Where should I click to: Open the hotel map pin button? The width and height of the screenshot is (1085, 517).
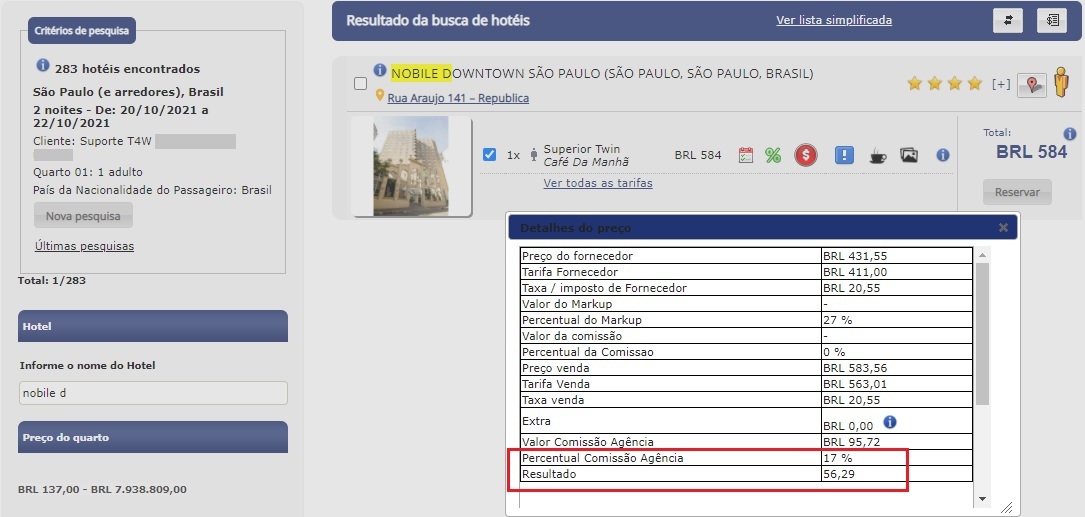tap(1032, 85)
